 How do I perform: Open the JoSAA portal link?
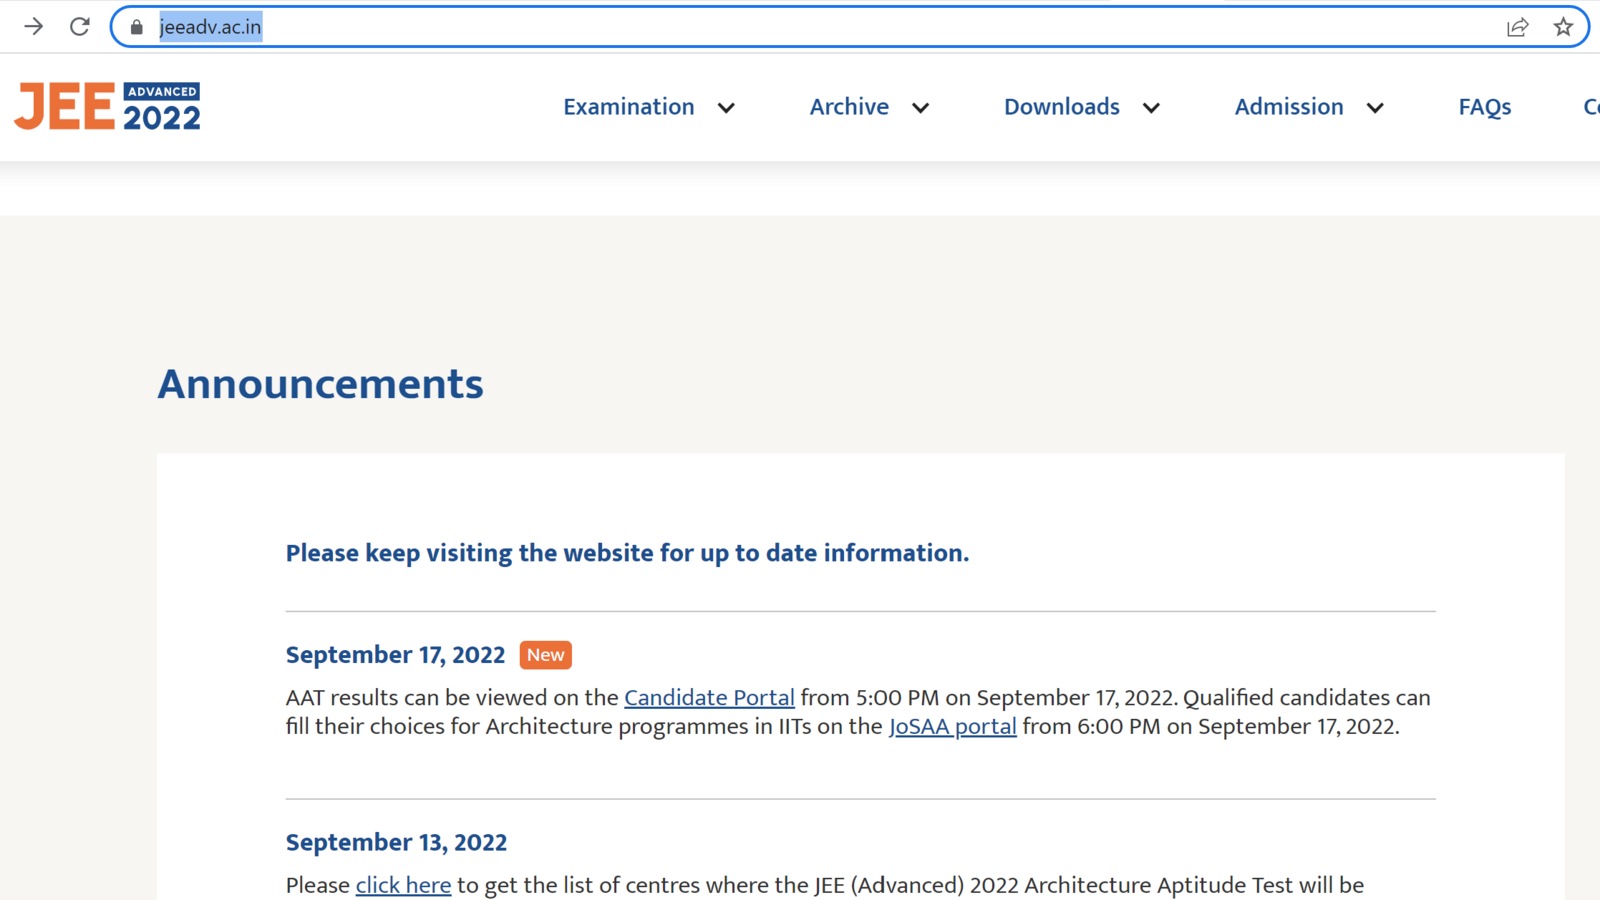[x=953, y=727]
